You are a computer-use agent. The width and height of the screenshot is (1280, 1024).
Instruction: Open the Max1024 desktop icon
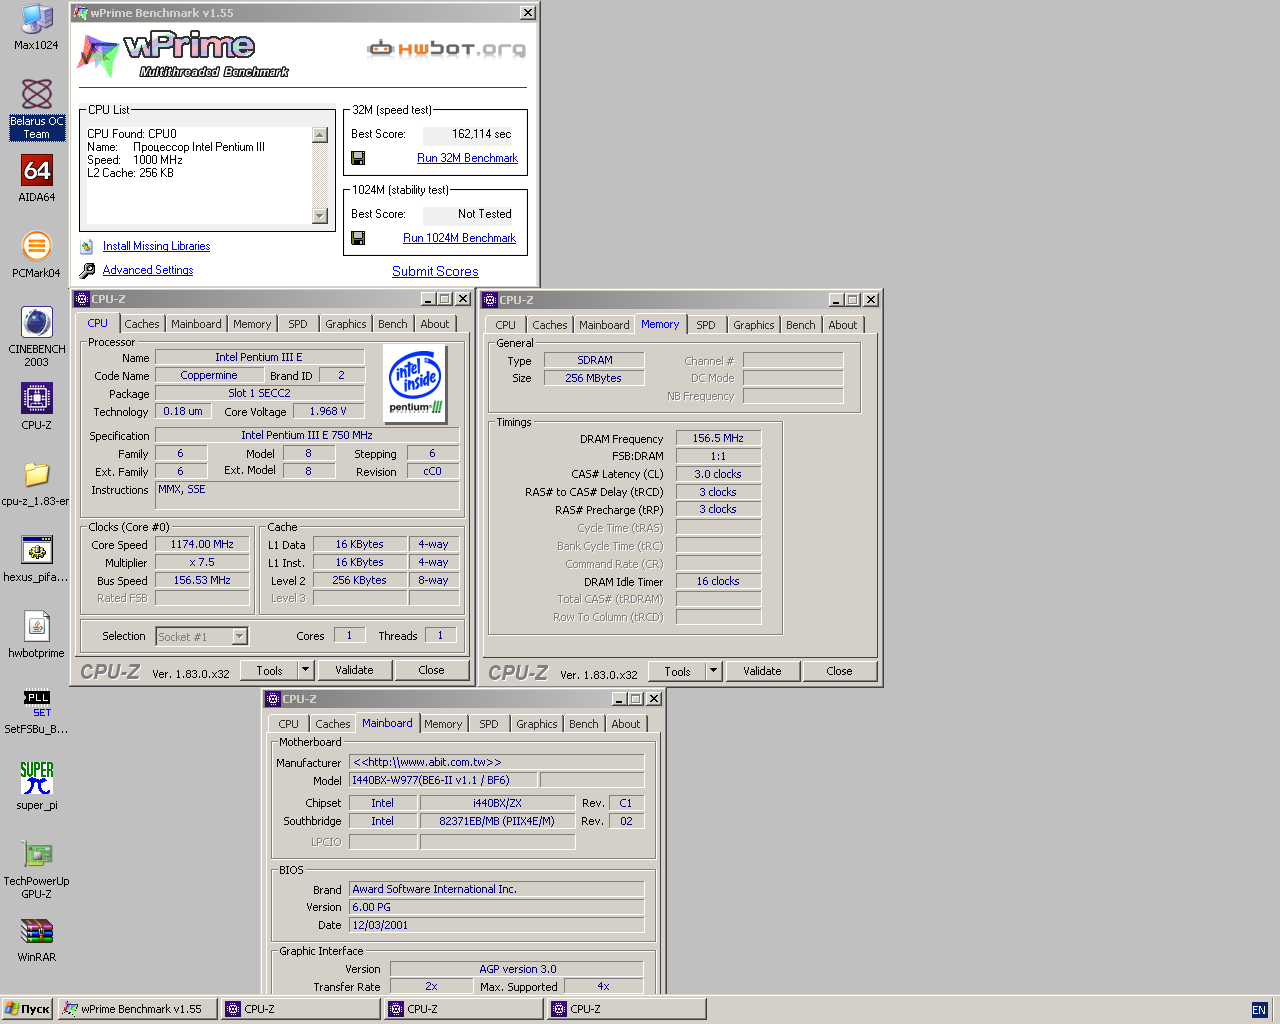[x=36, y=27]
